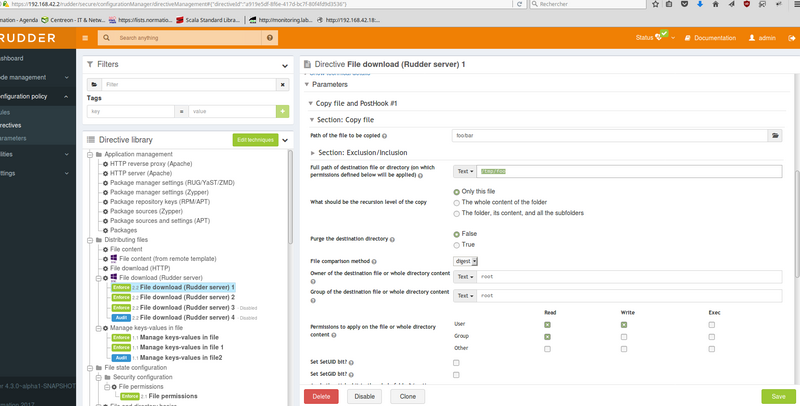The height and width of the screenshot is (406, 800).
Task: Set Purge destination directory to False
Action: [456, 234]
